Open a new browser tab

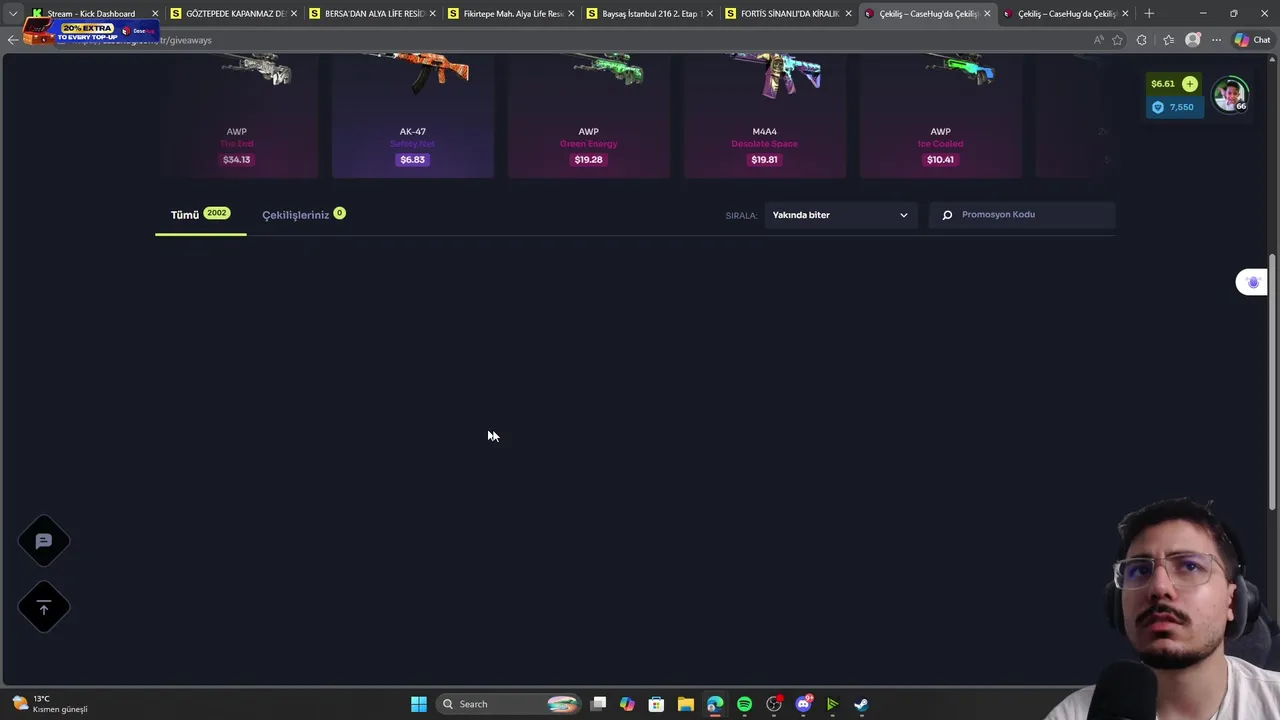1149,14
